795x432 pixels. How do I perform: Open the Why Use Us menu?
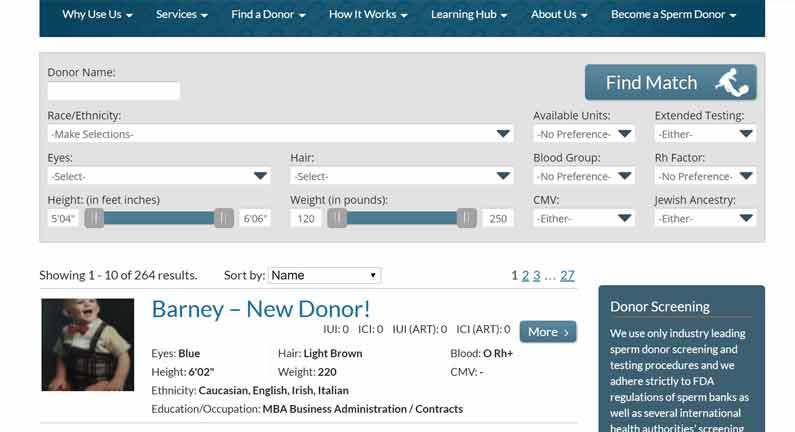[97, 15]
